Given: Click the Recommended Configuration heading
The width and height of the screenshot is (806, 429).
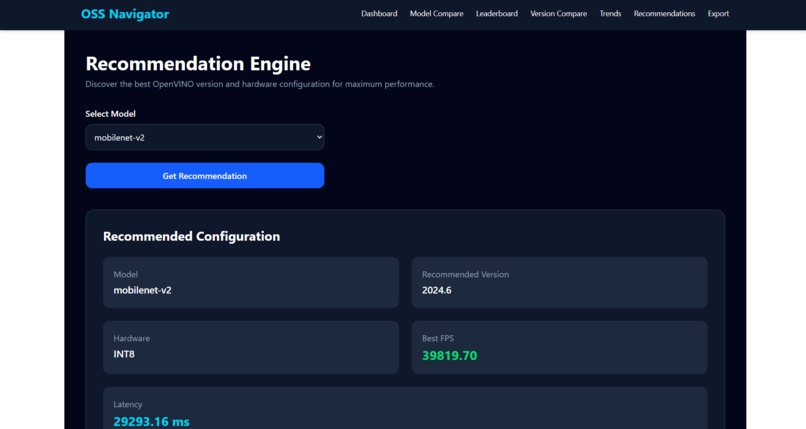Looking at the screenshot, I should [x=191, y=236].
